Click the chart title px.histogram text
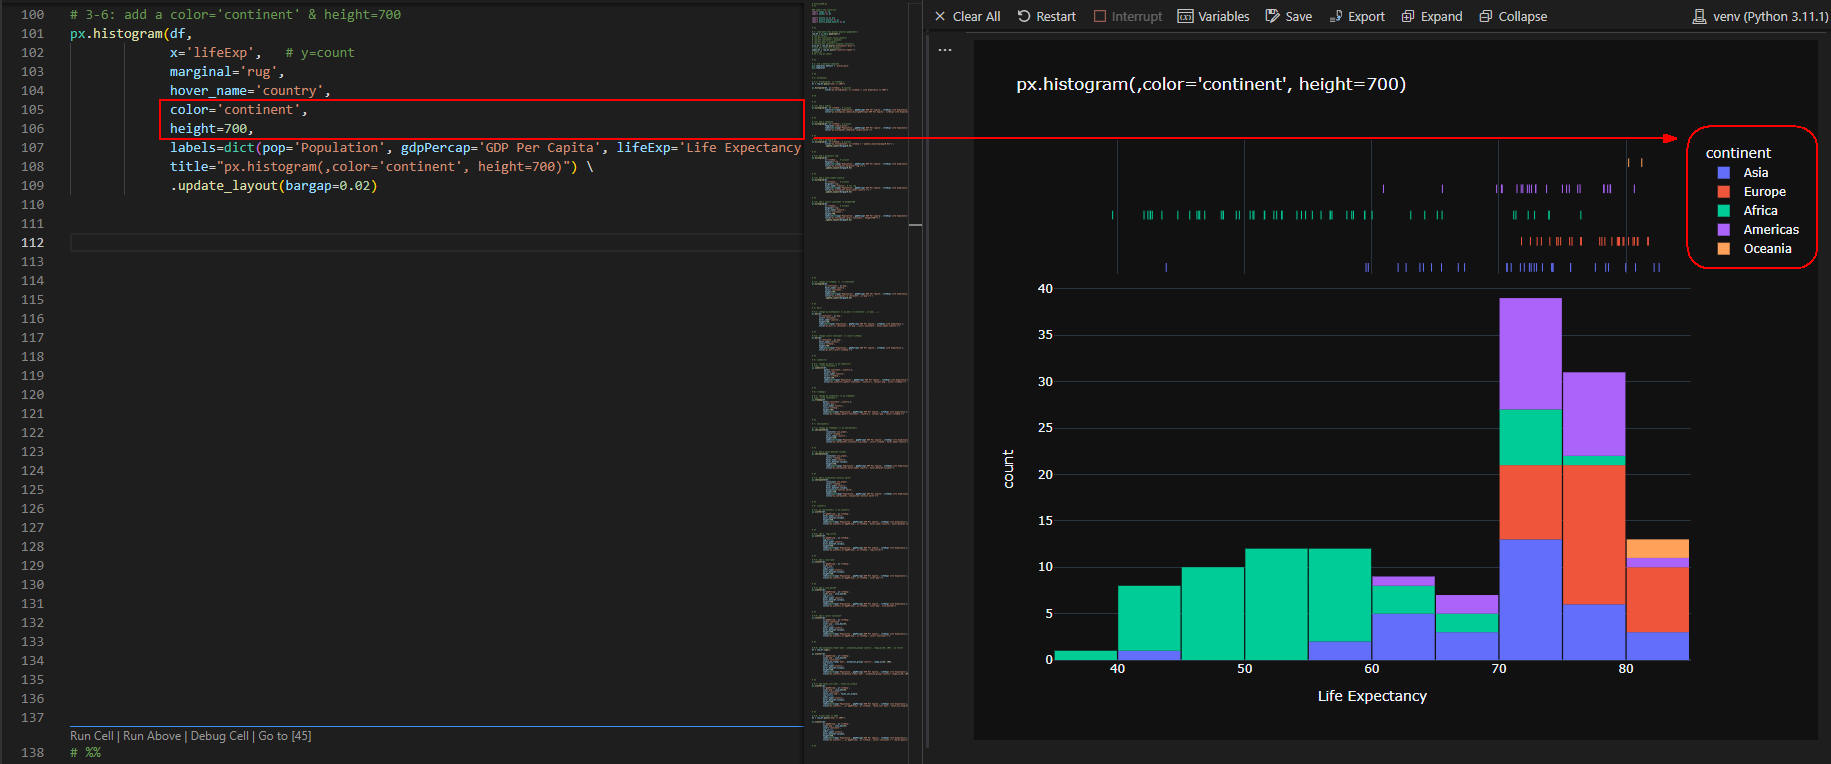 pos(1211,84)
